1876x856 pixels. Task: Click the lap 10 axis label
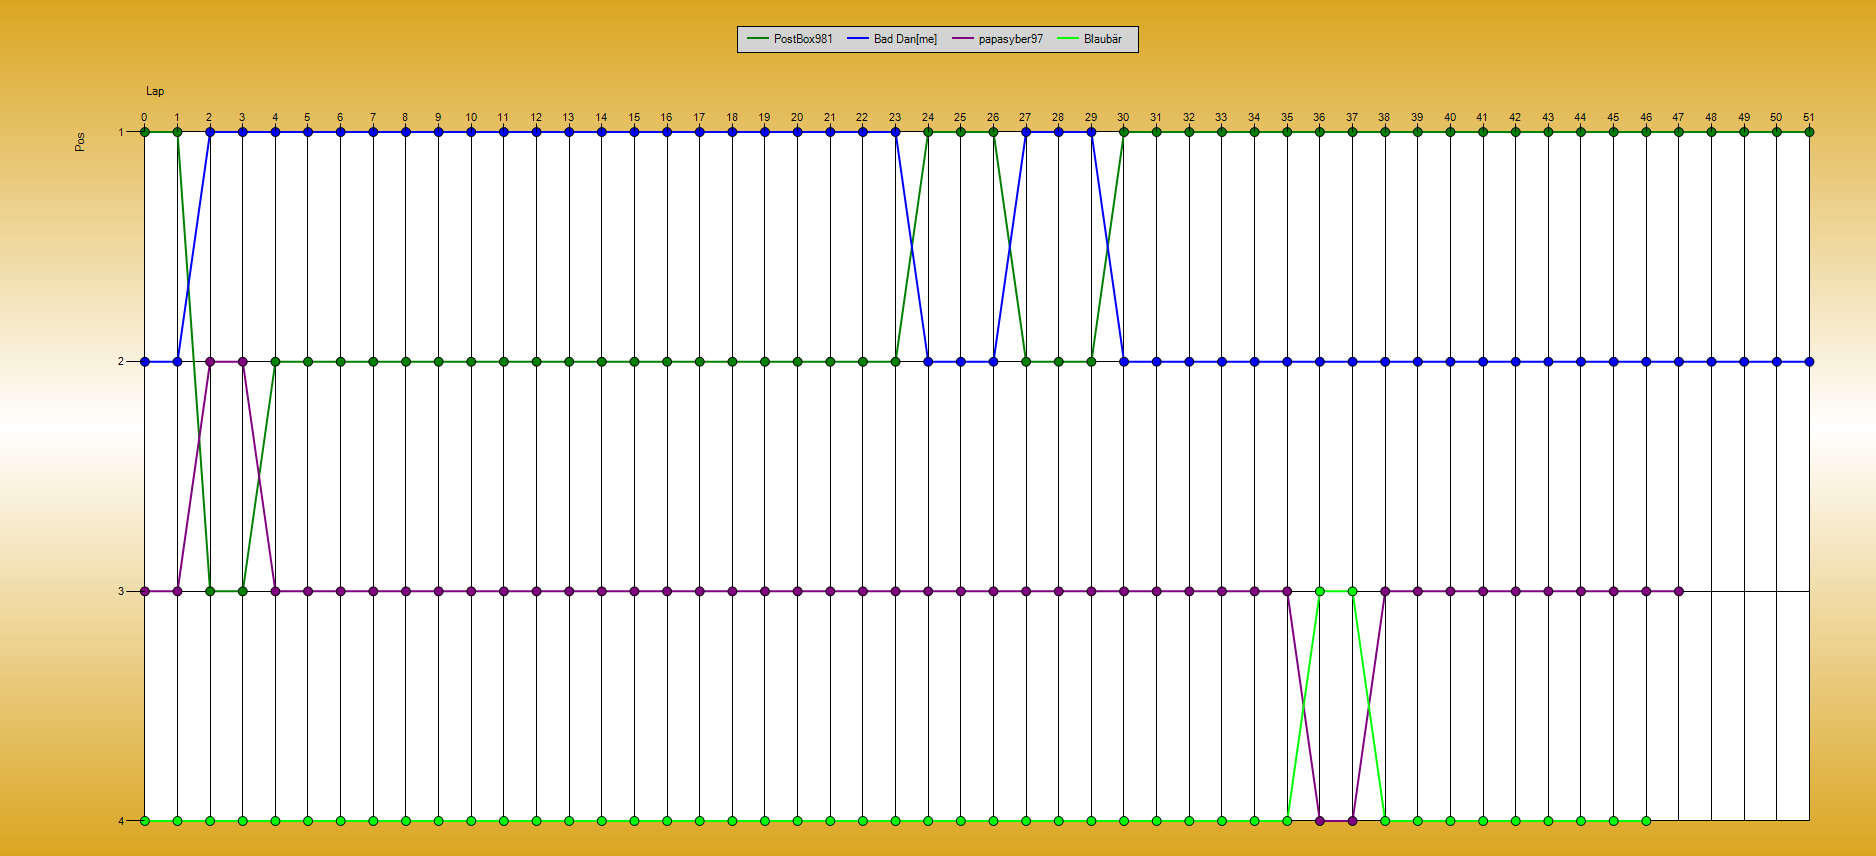tap(471, 117)
